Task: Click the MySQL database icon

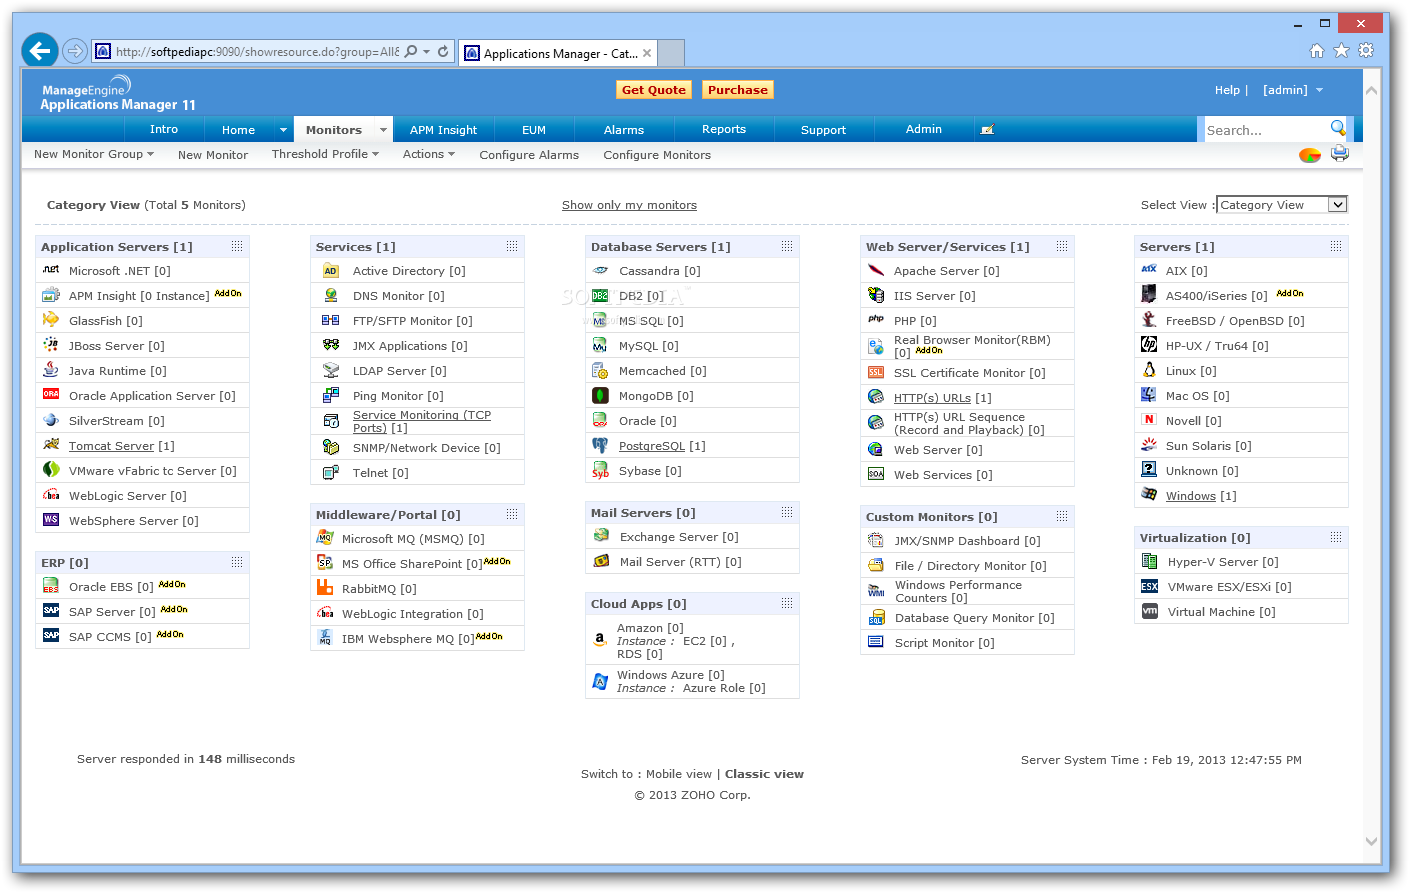Action: [600, 345]
